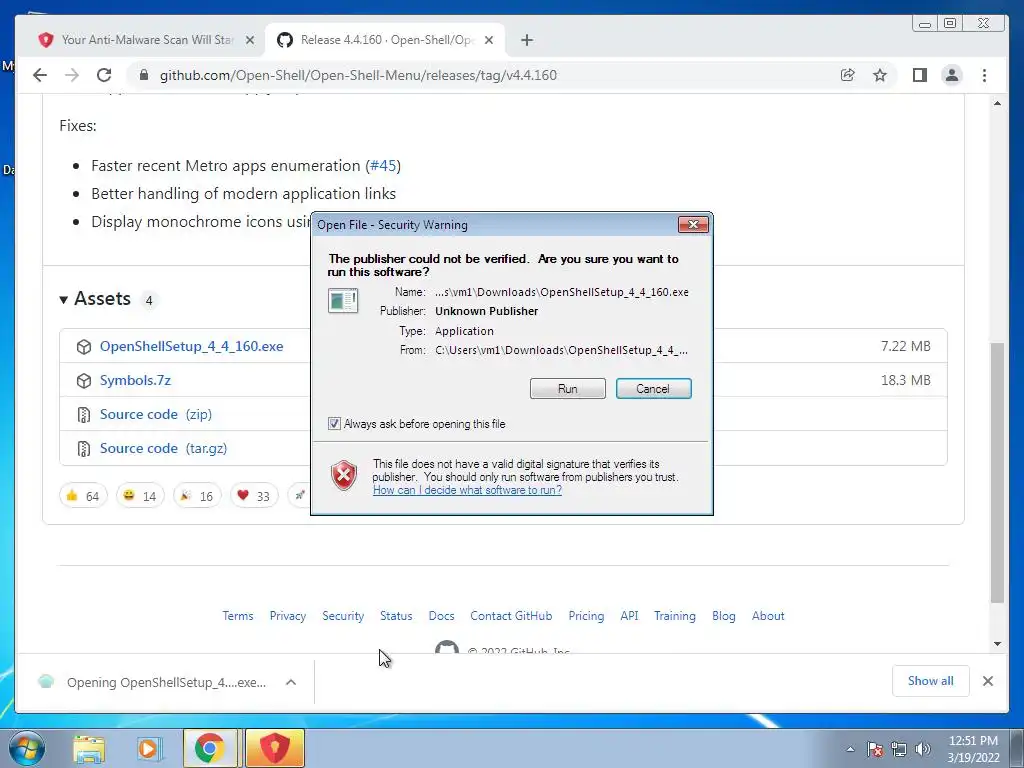Click the Chrome taskbar icon
This screenshot has width=1024, height=768.
click(209, 748)
